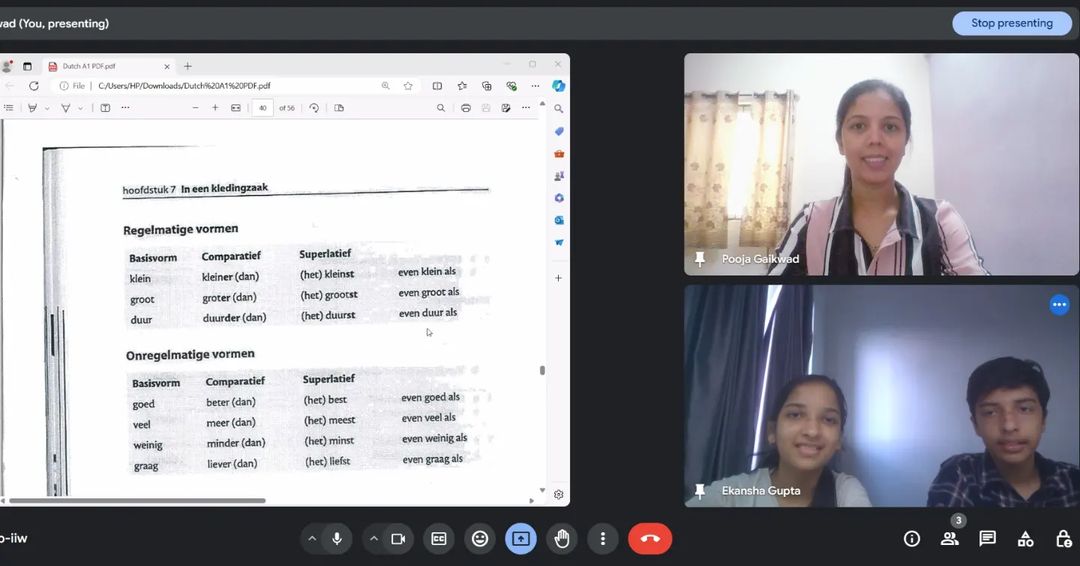Open the activities shapes icon
Image resolution: width=1080 pixels, height=566 pixels.
coord(1026,538)
